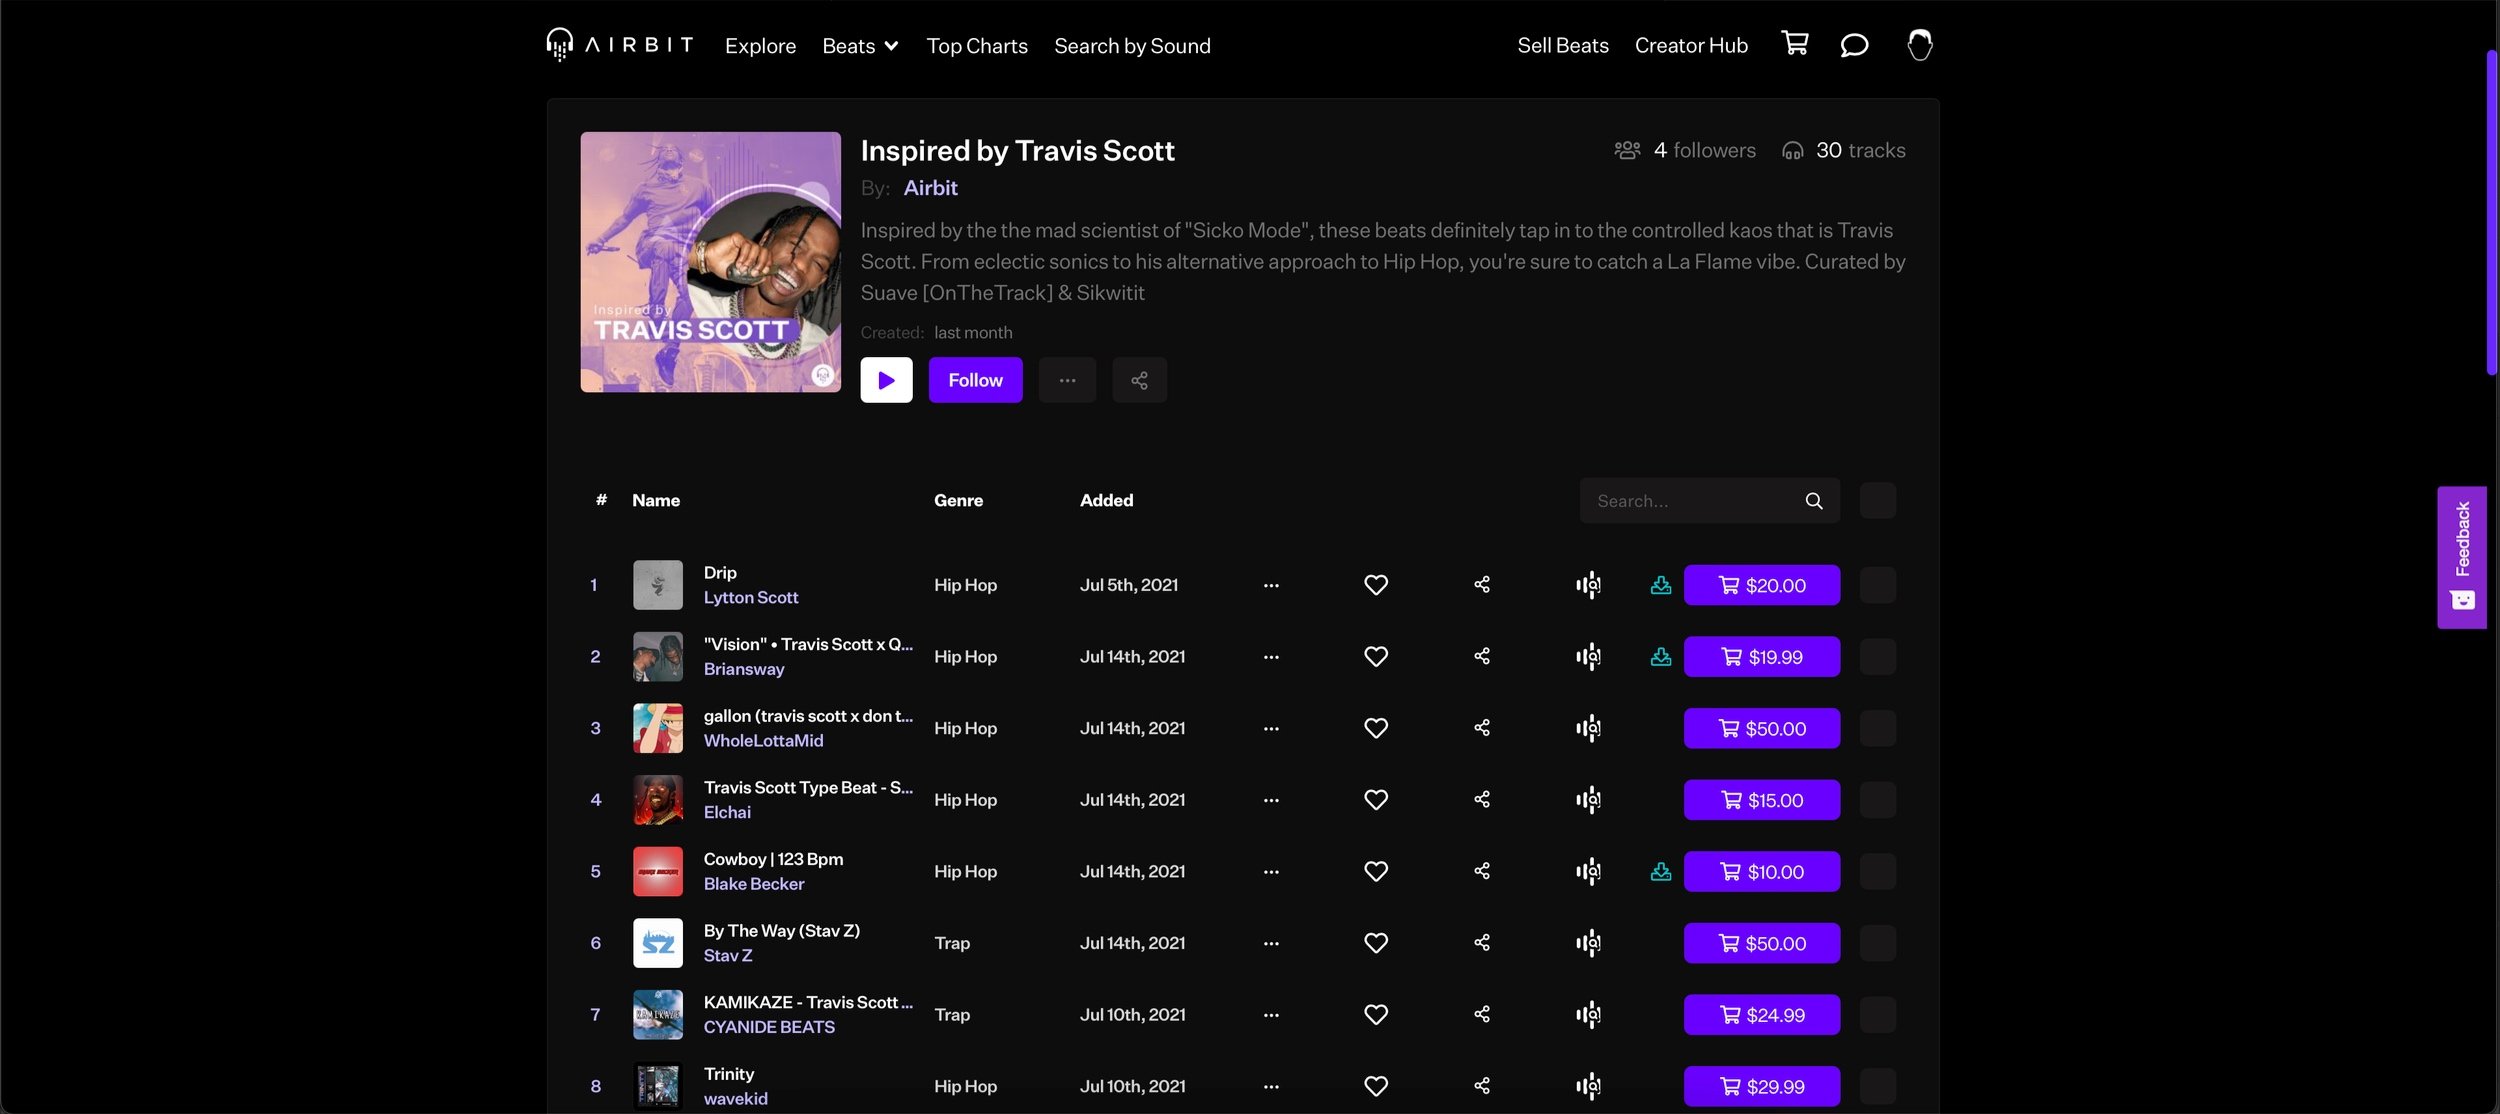The image size is (2500, 1114).
Task: Open more options for By The Way
Action: [1271, 943]
